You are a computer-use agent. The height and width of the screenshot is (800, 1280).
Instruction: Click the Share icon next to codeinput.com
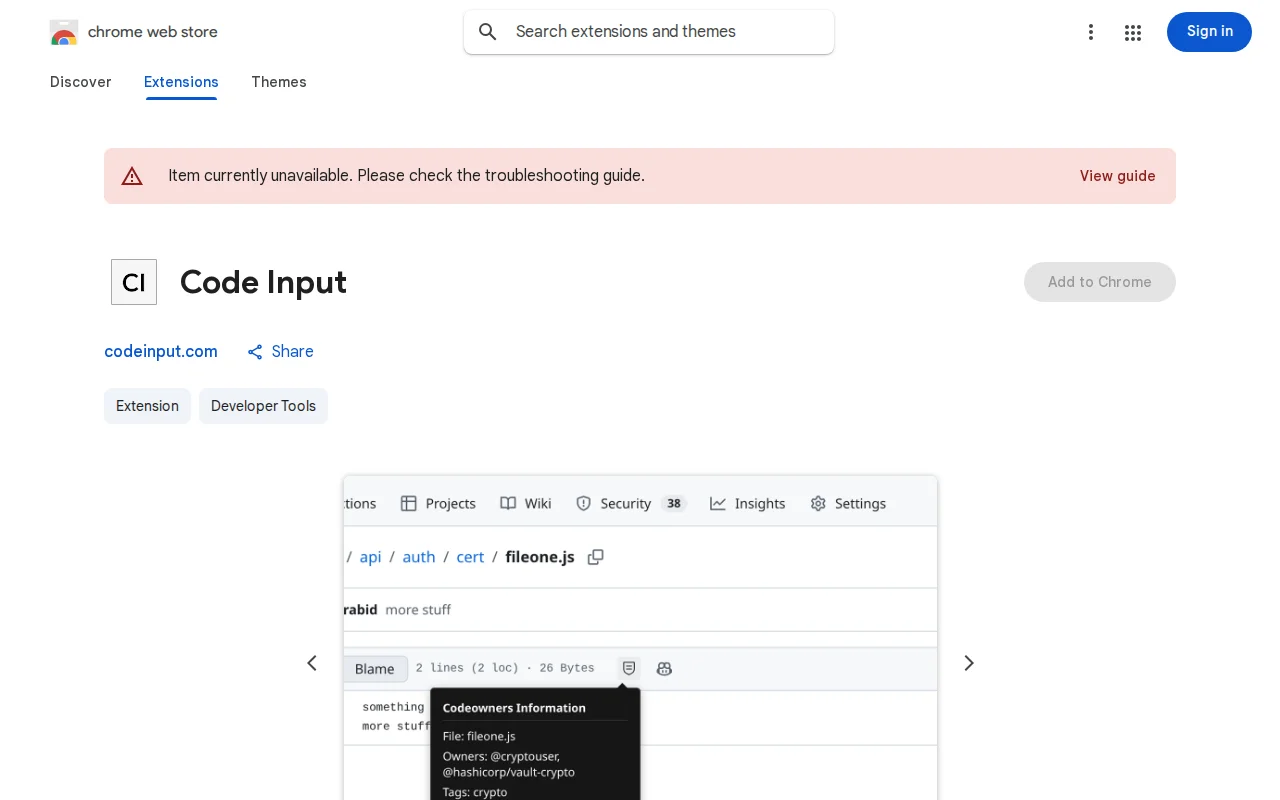tap(255, 352)
